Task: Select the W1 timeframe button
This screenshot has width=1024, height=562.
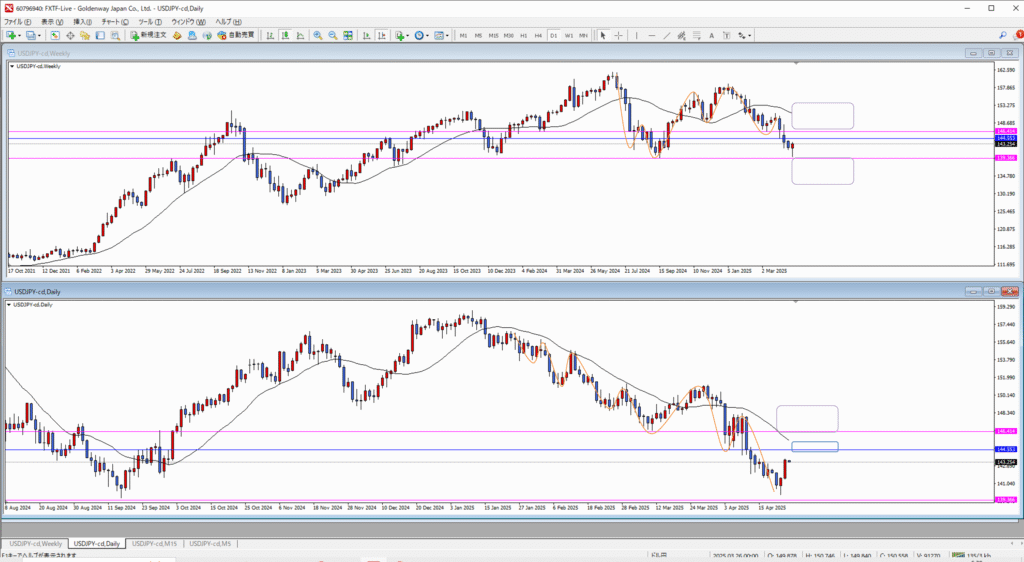Action: (568, 35)
